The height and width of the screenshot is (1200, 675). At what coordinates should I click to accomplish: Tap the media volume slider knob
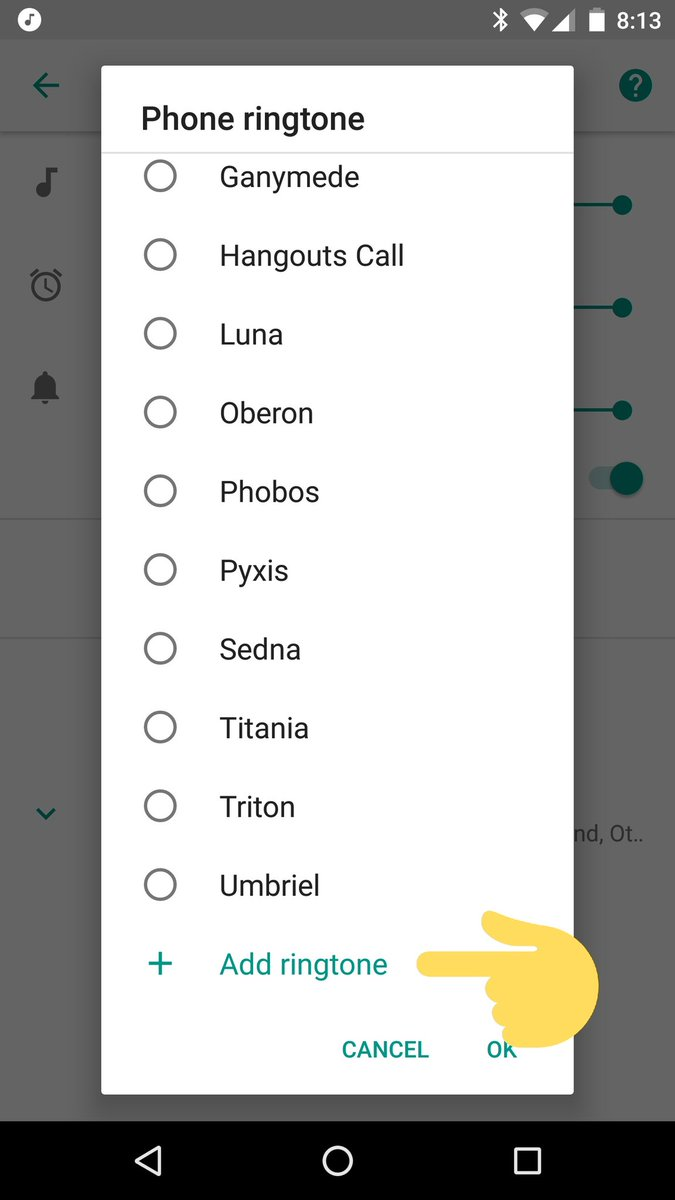point(622,205)
